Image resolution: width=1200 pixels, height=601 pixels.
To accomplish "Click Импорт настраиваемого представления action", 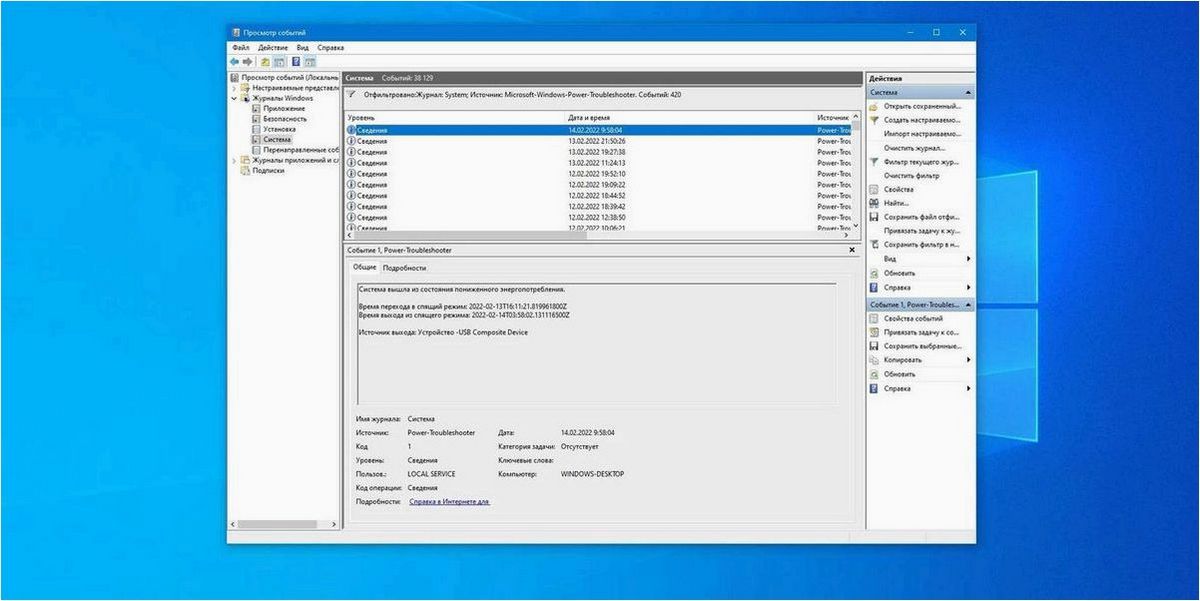I will tap(922, 133).
